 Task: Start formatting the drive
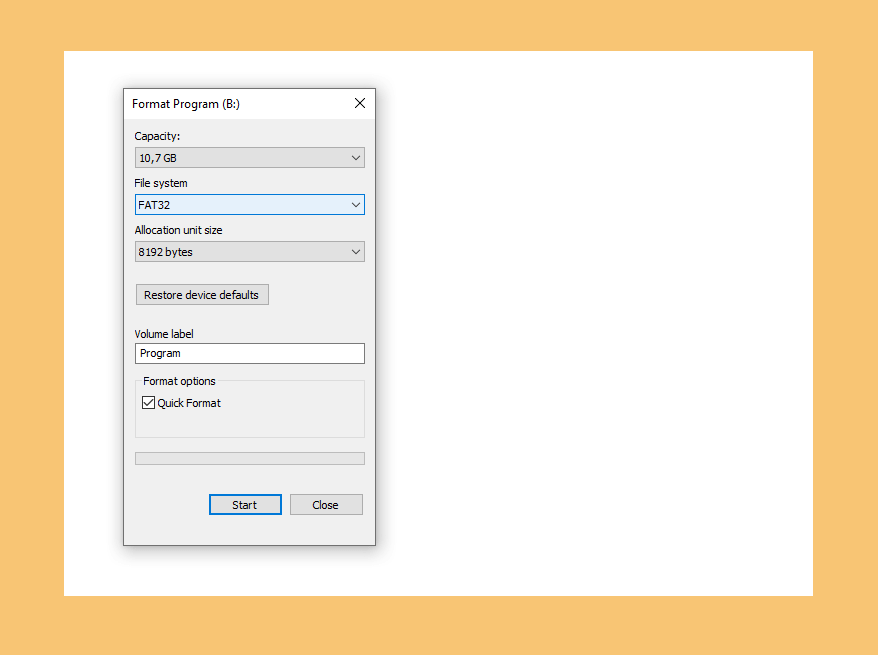coord(245,504)
